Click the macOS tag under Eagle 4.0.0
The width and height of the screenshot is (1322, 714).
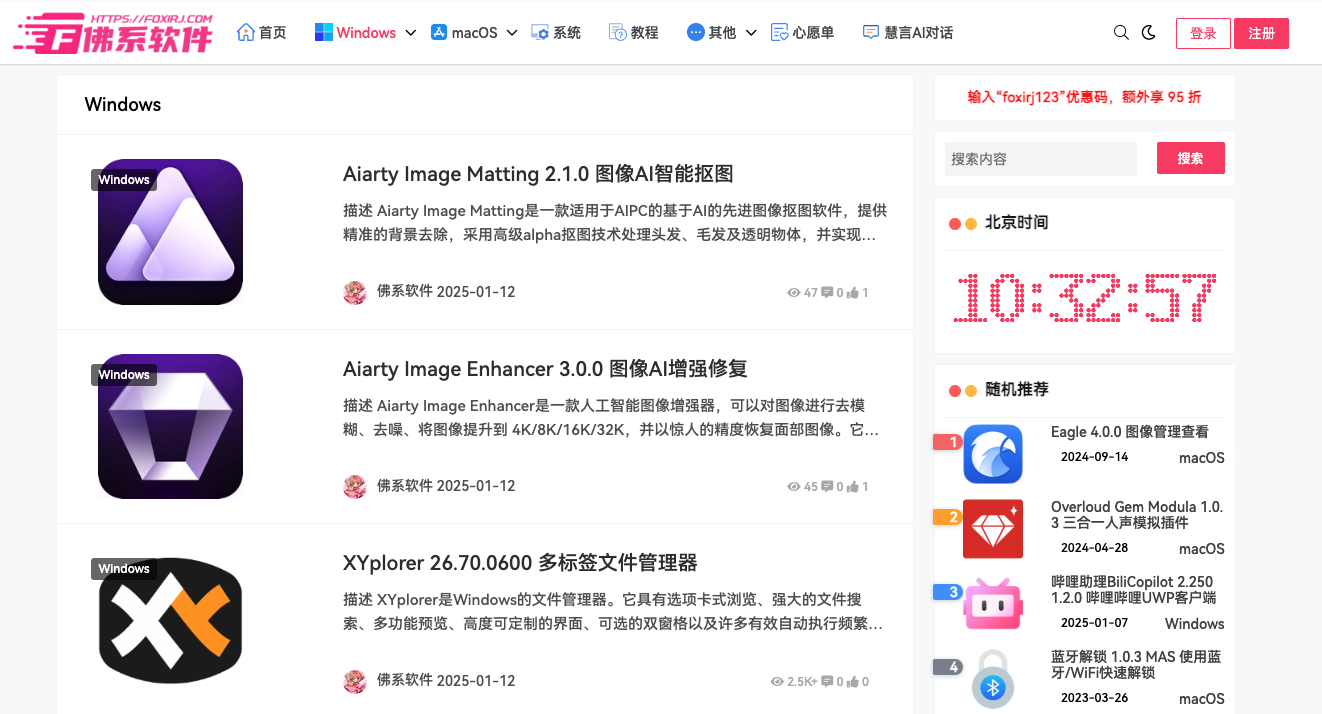(x=1202, y=458)
